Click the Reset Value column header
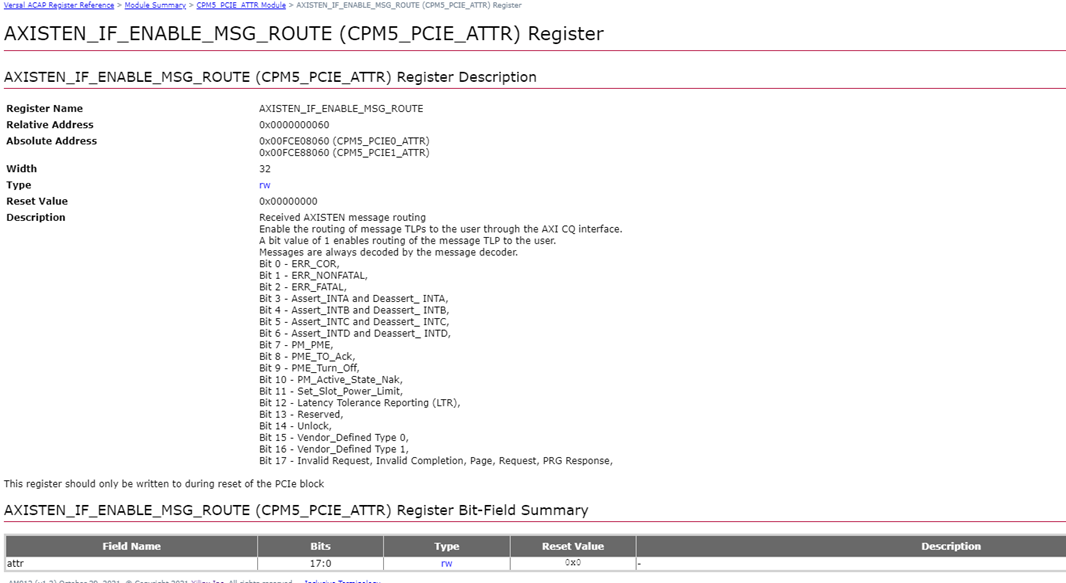Image resolution: width=1066 pixels, height=583 pixels. (572, 546)
